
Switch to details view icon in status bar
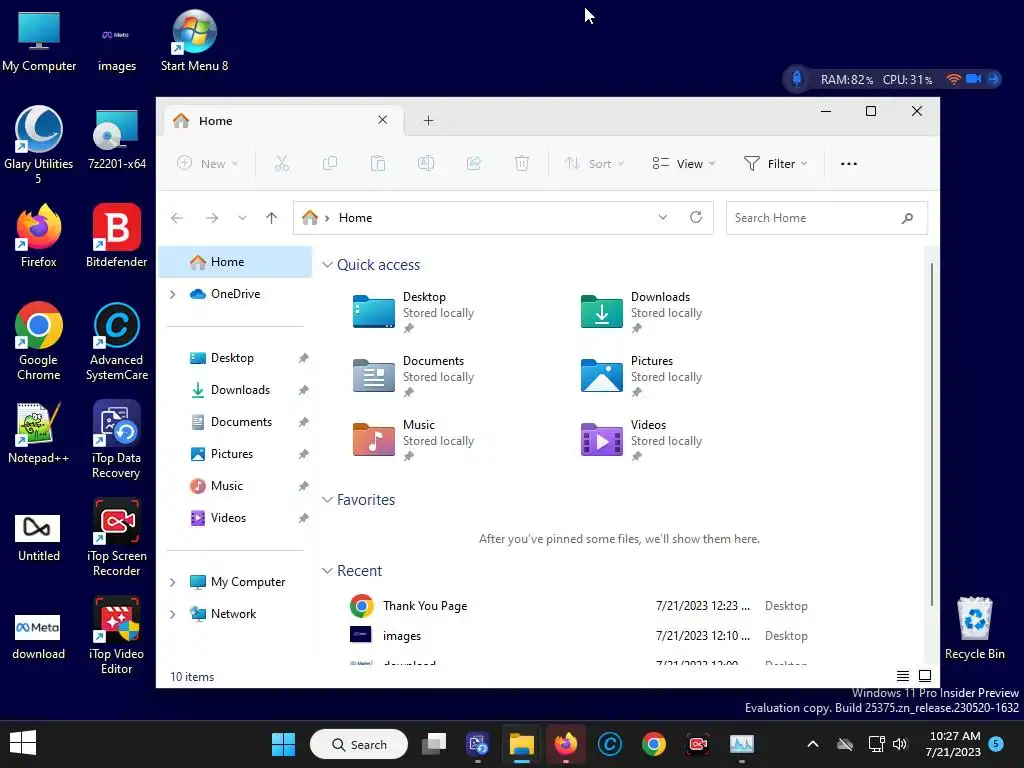click(903, 676)
